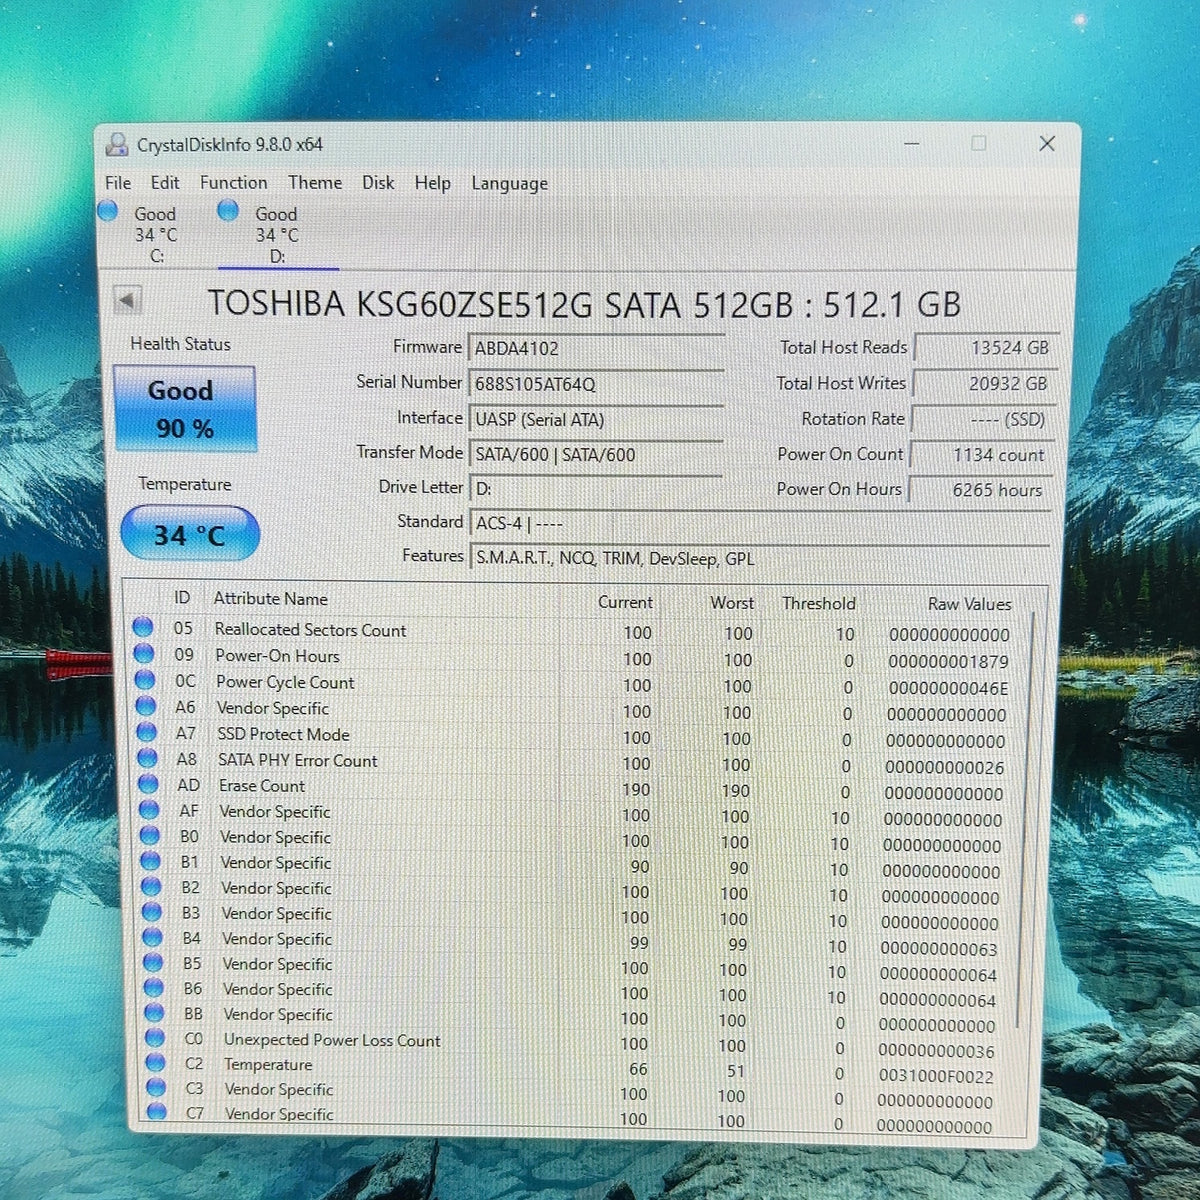Click the Total Host Writes value
Screen dimensions: 1200x1200
click(x=983, y=383)
